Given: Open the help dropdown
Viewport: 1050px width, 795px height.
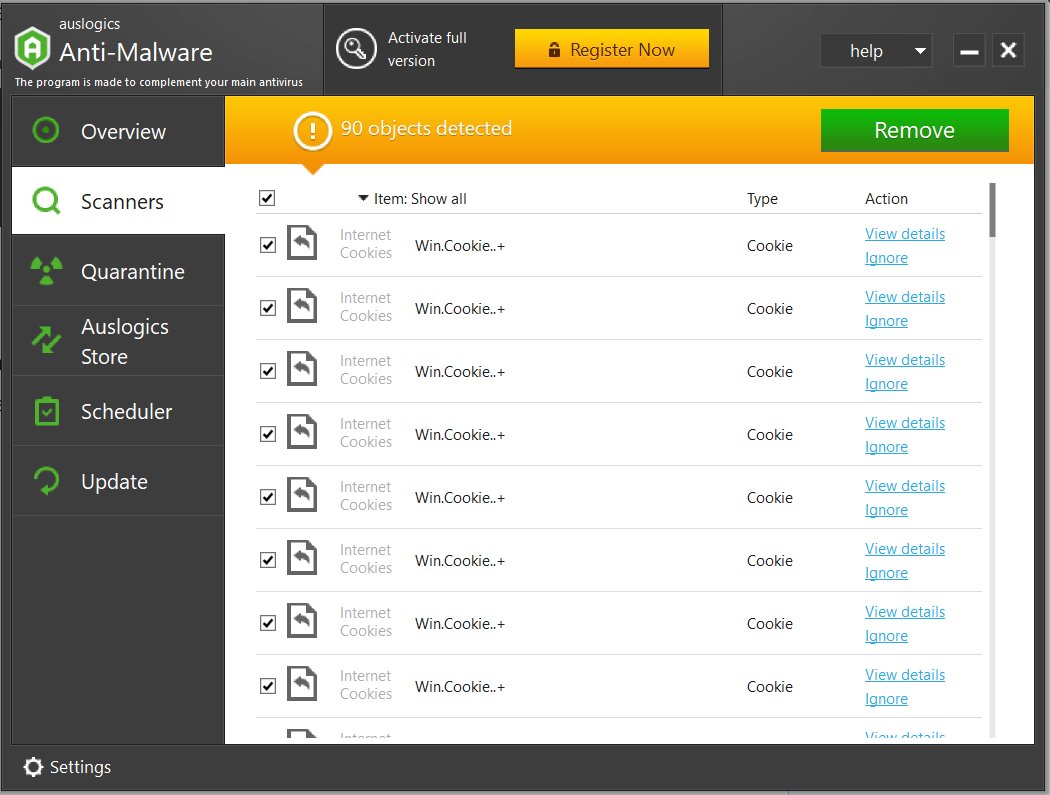Looking at the screenshot, I should pos(876,50).
